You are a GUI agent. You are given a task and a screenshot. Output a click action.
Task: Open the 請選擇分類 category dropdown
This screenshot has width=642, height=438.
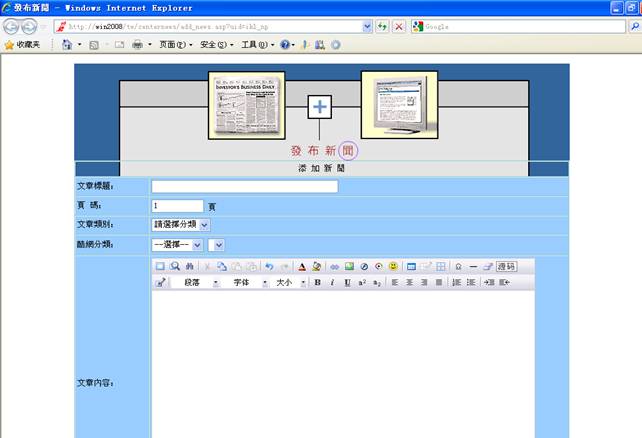pyautogui.click(x=180, y=225)
